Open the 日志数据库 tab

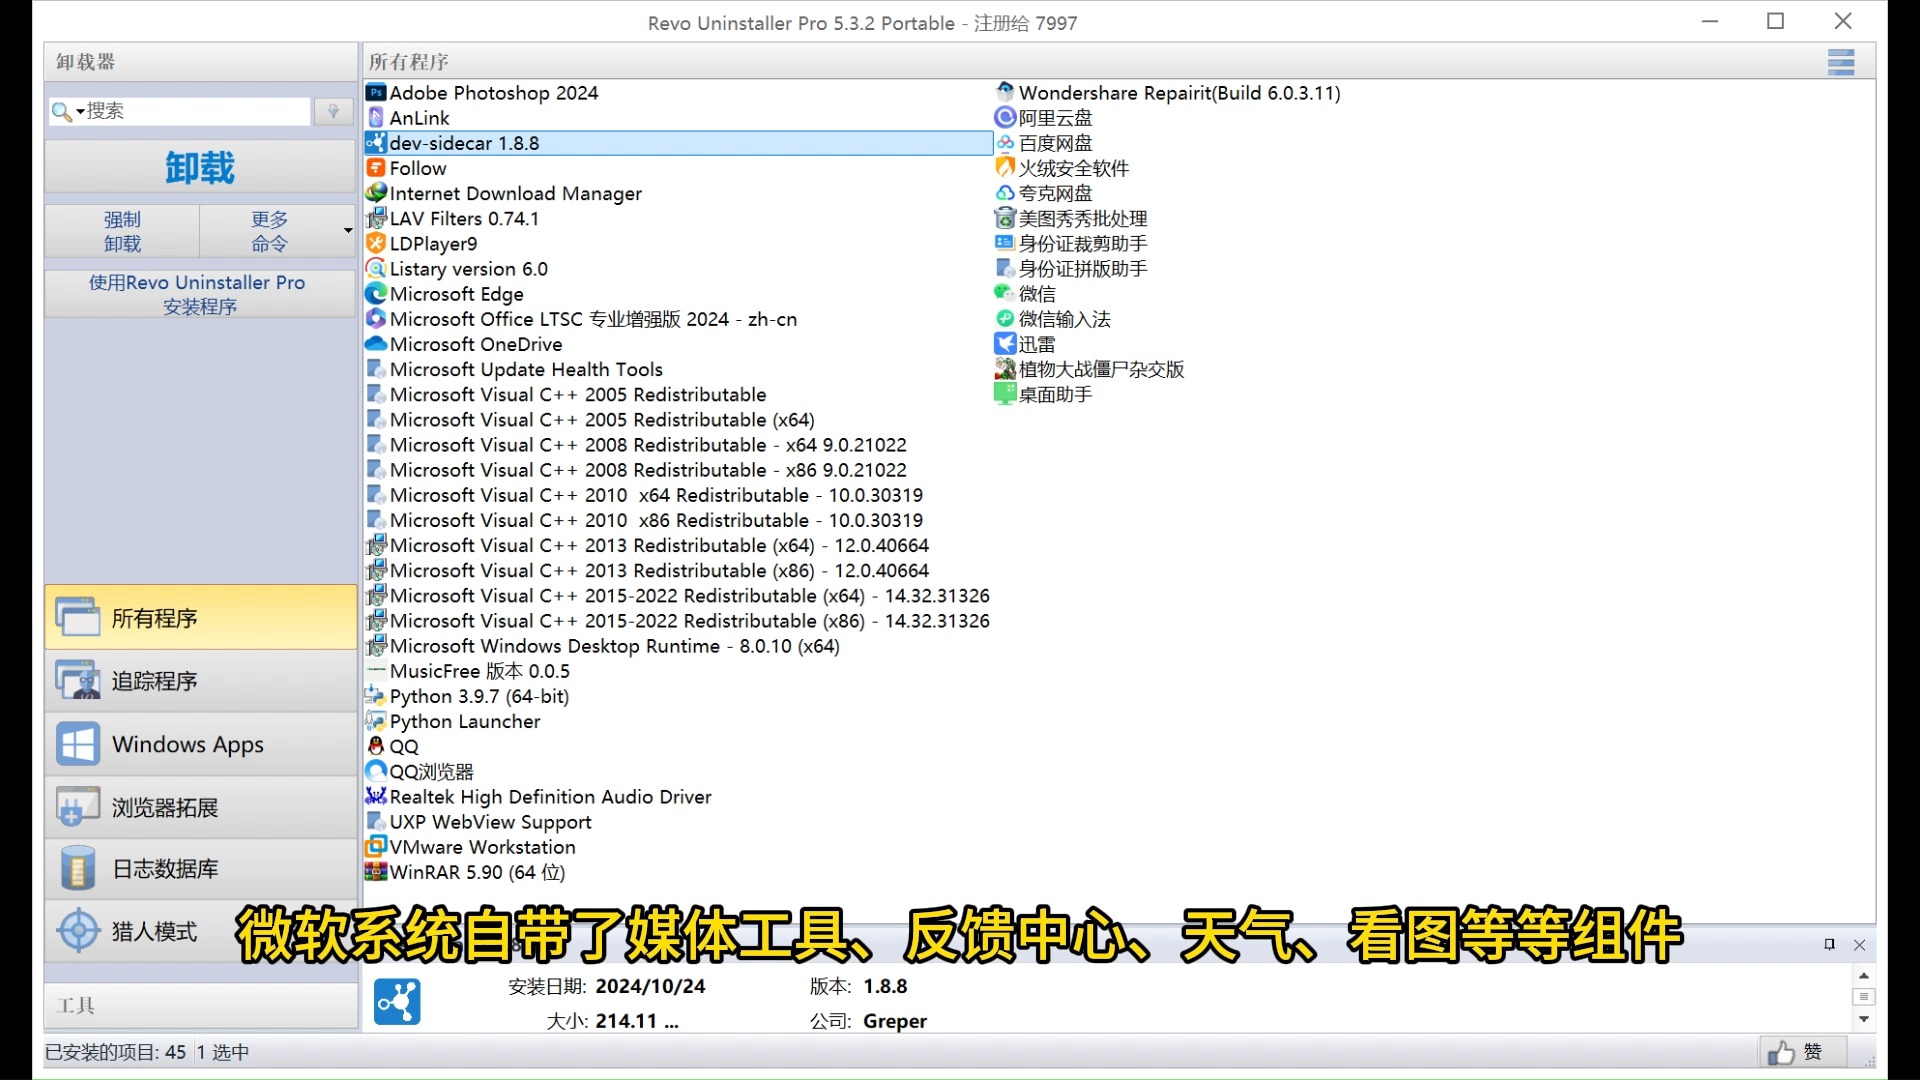coord(200,869)
